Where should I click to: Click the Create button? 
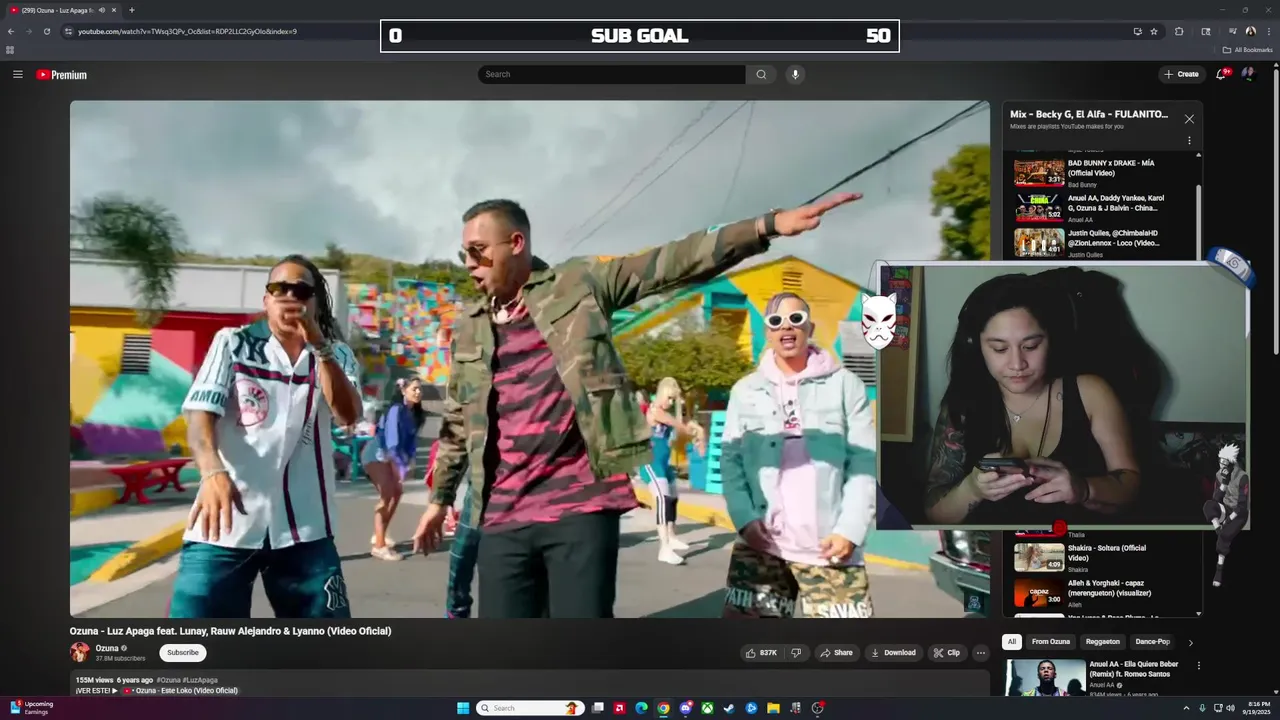coord(1181,74)
